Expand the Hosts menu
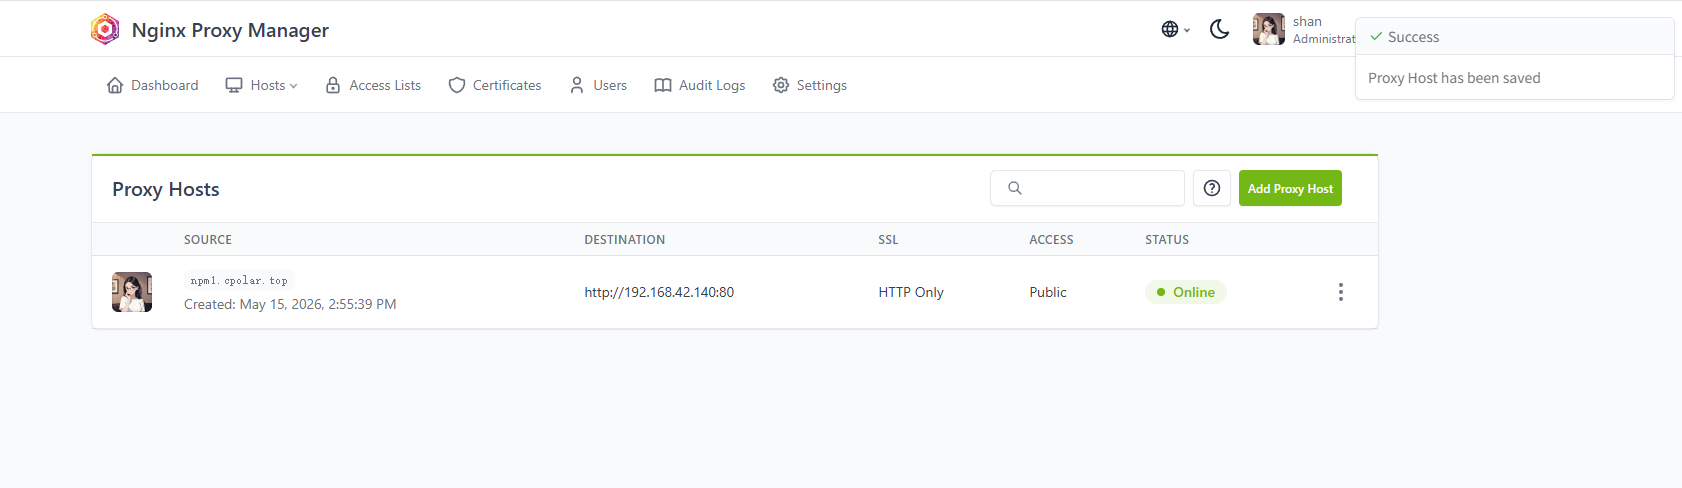Viewport: 1682px width, 488px height. click(x=261, y=85)
